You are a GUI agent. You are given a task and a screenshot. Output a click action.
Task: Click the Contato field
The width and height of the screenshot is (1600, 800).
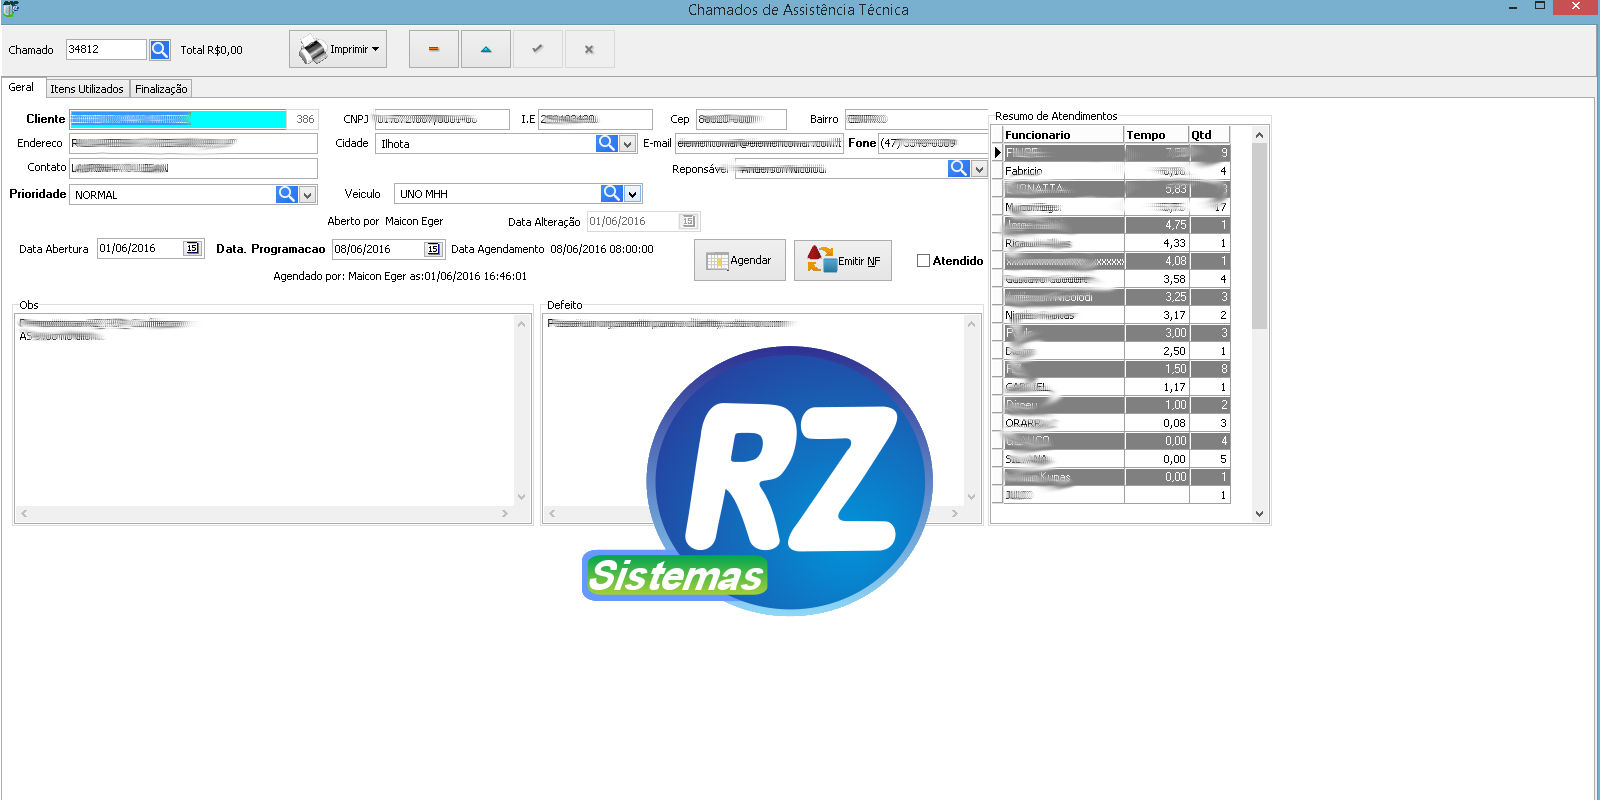193,168
